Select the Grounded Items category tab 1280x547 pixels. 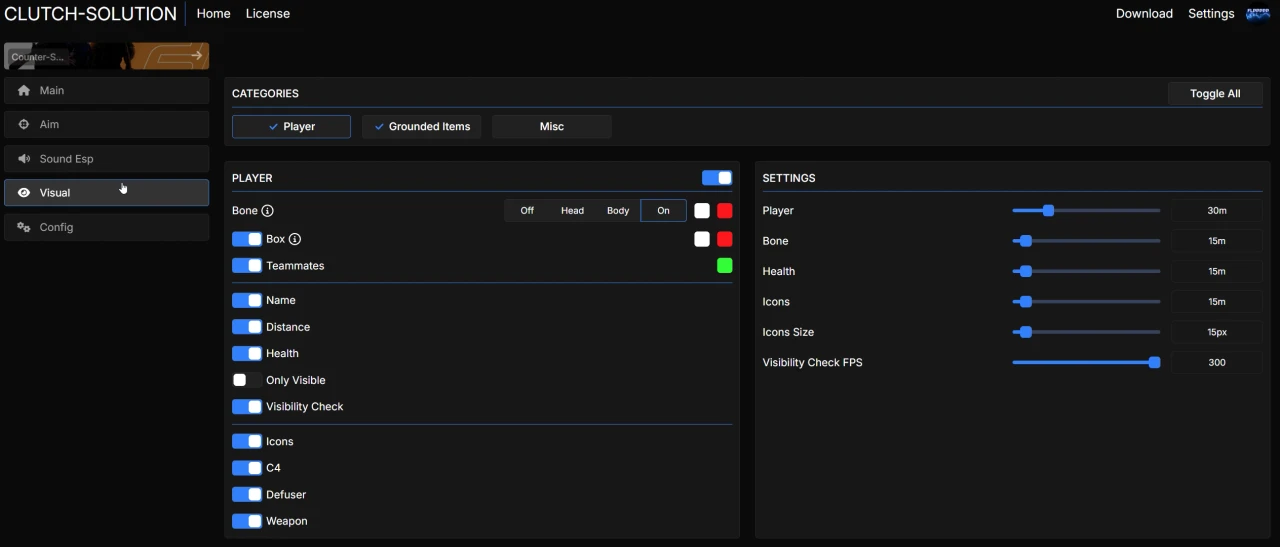click(x=421, y=127)
